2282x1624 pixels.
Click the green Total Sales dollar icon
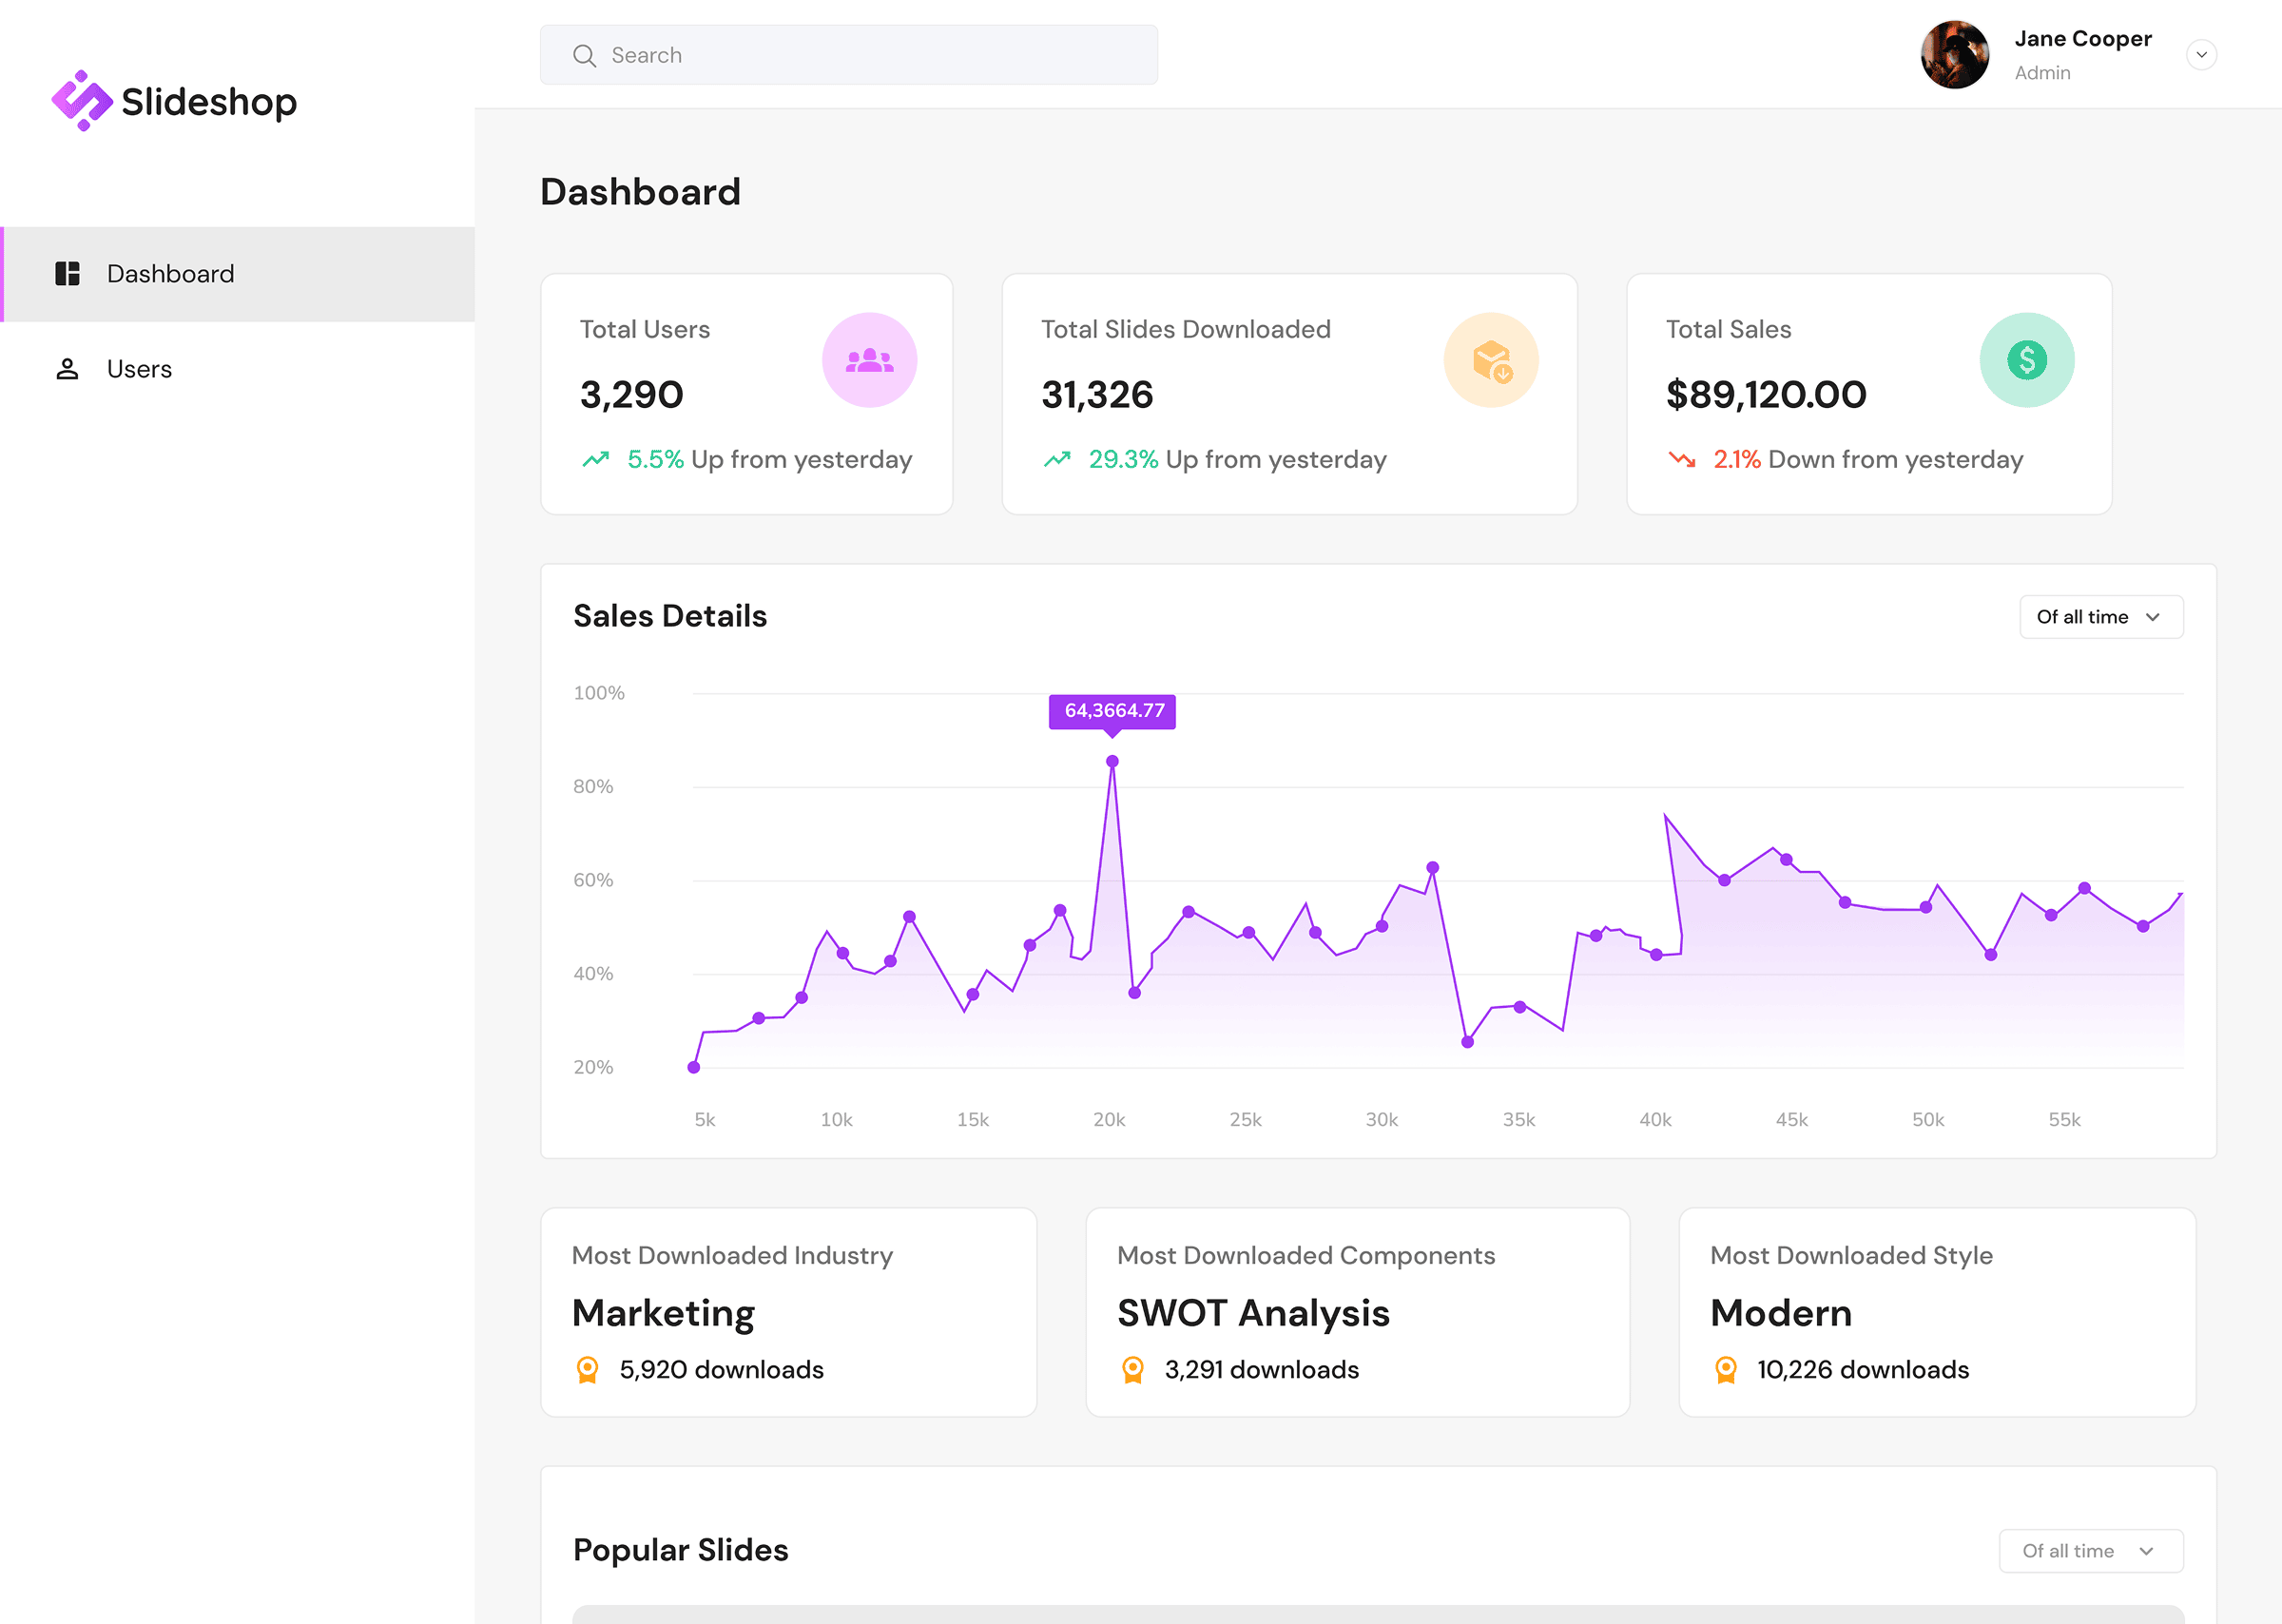(2026, 359)
